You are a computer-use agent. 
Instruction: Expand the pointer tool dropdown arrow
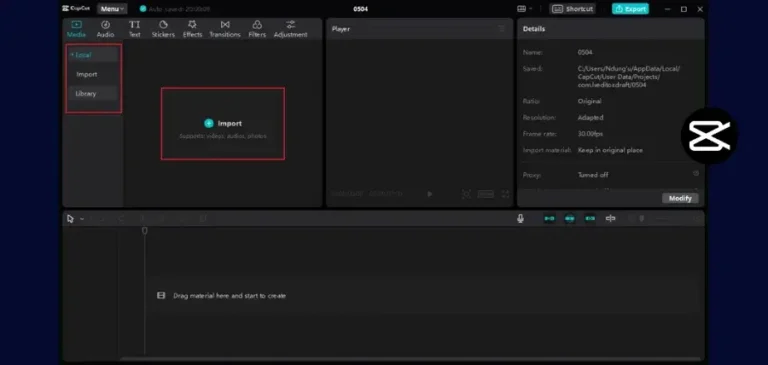(82, 219)
